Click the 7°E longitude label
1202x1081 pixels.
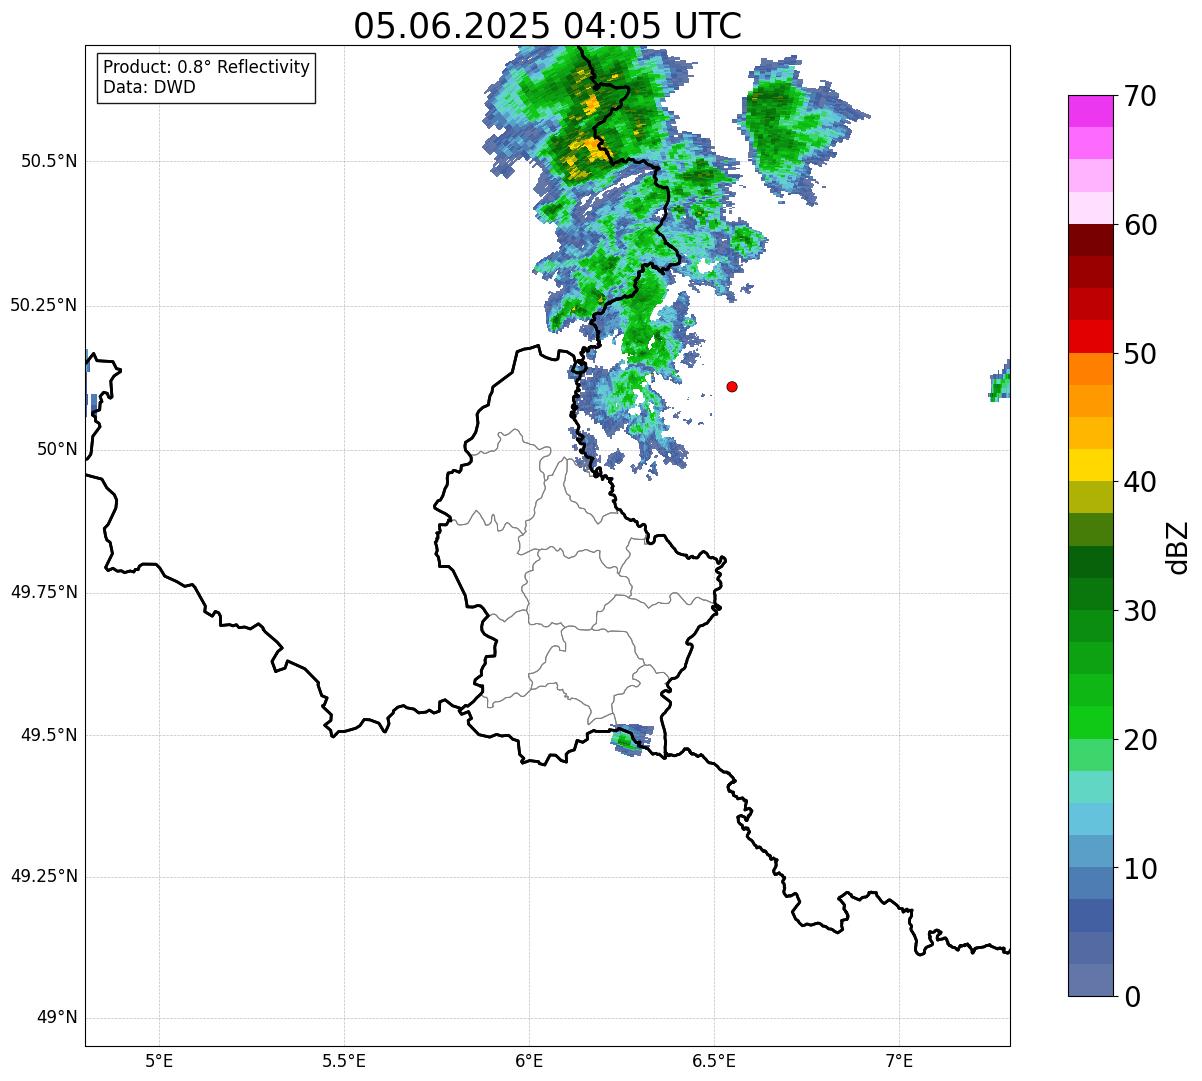pyautogui.click(x=899, y=1061)
